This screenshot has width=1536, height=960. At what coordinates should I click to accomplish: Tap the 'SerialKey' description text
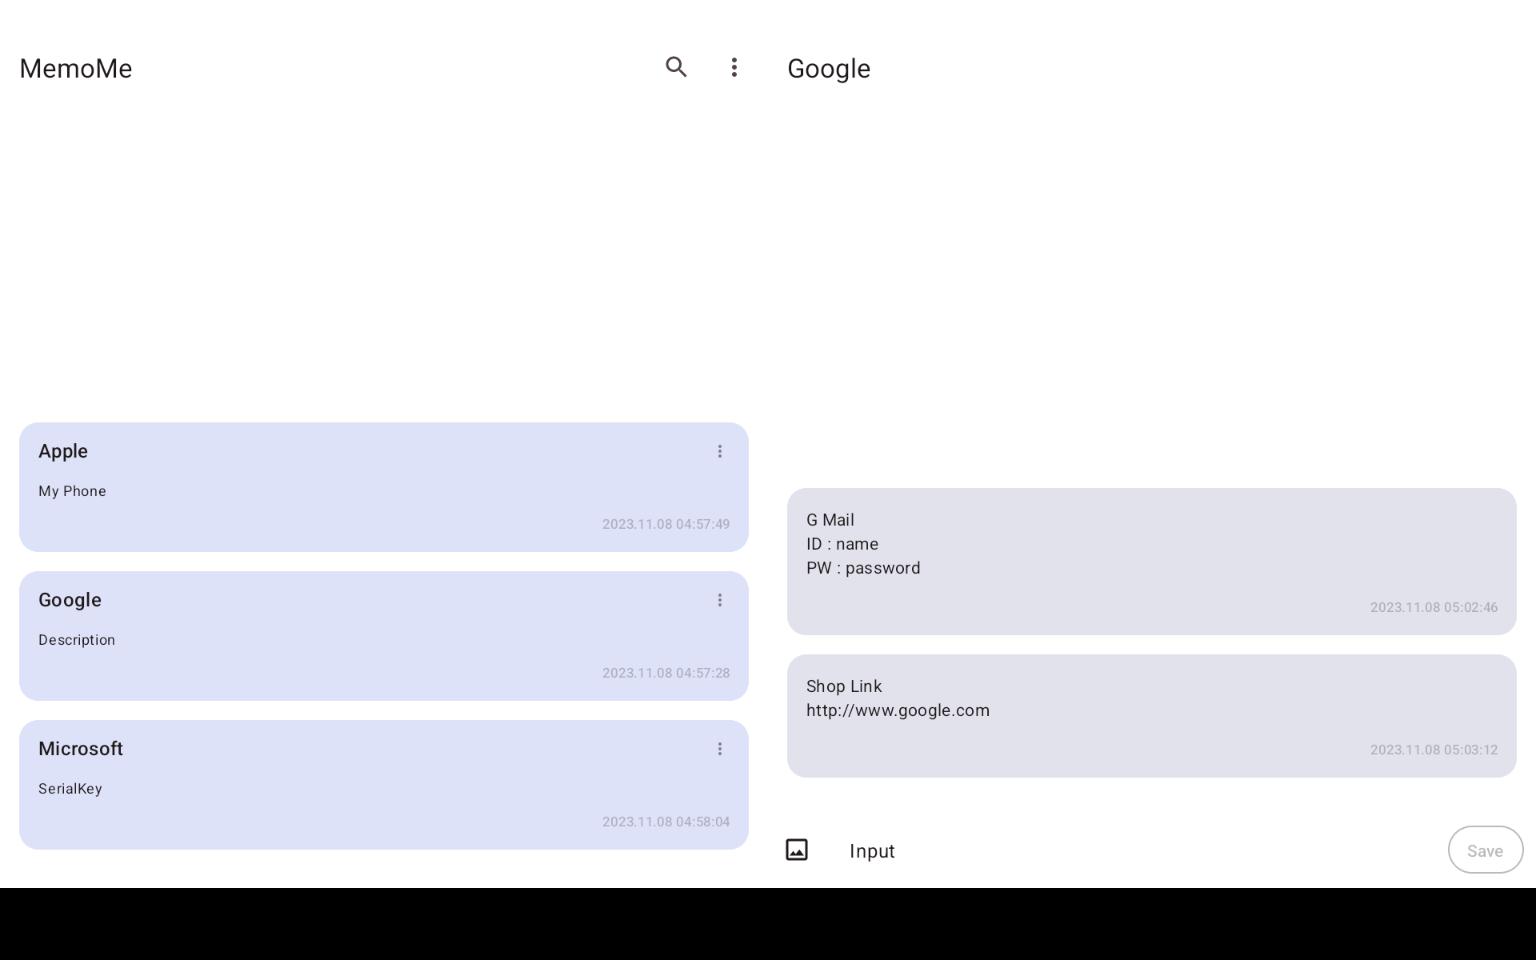coord(70,789)
